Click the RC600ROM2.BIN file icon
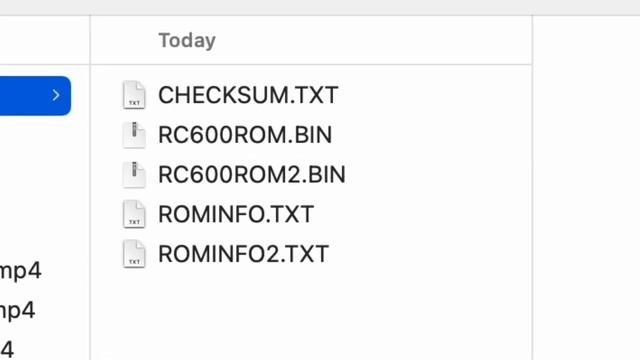Image resolution: width=640 pixels, height=360 pixels. [134, 174]
